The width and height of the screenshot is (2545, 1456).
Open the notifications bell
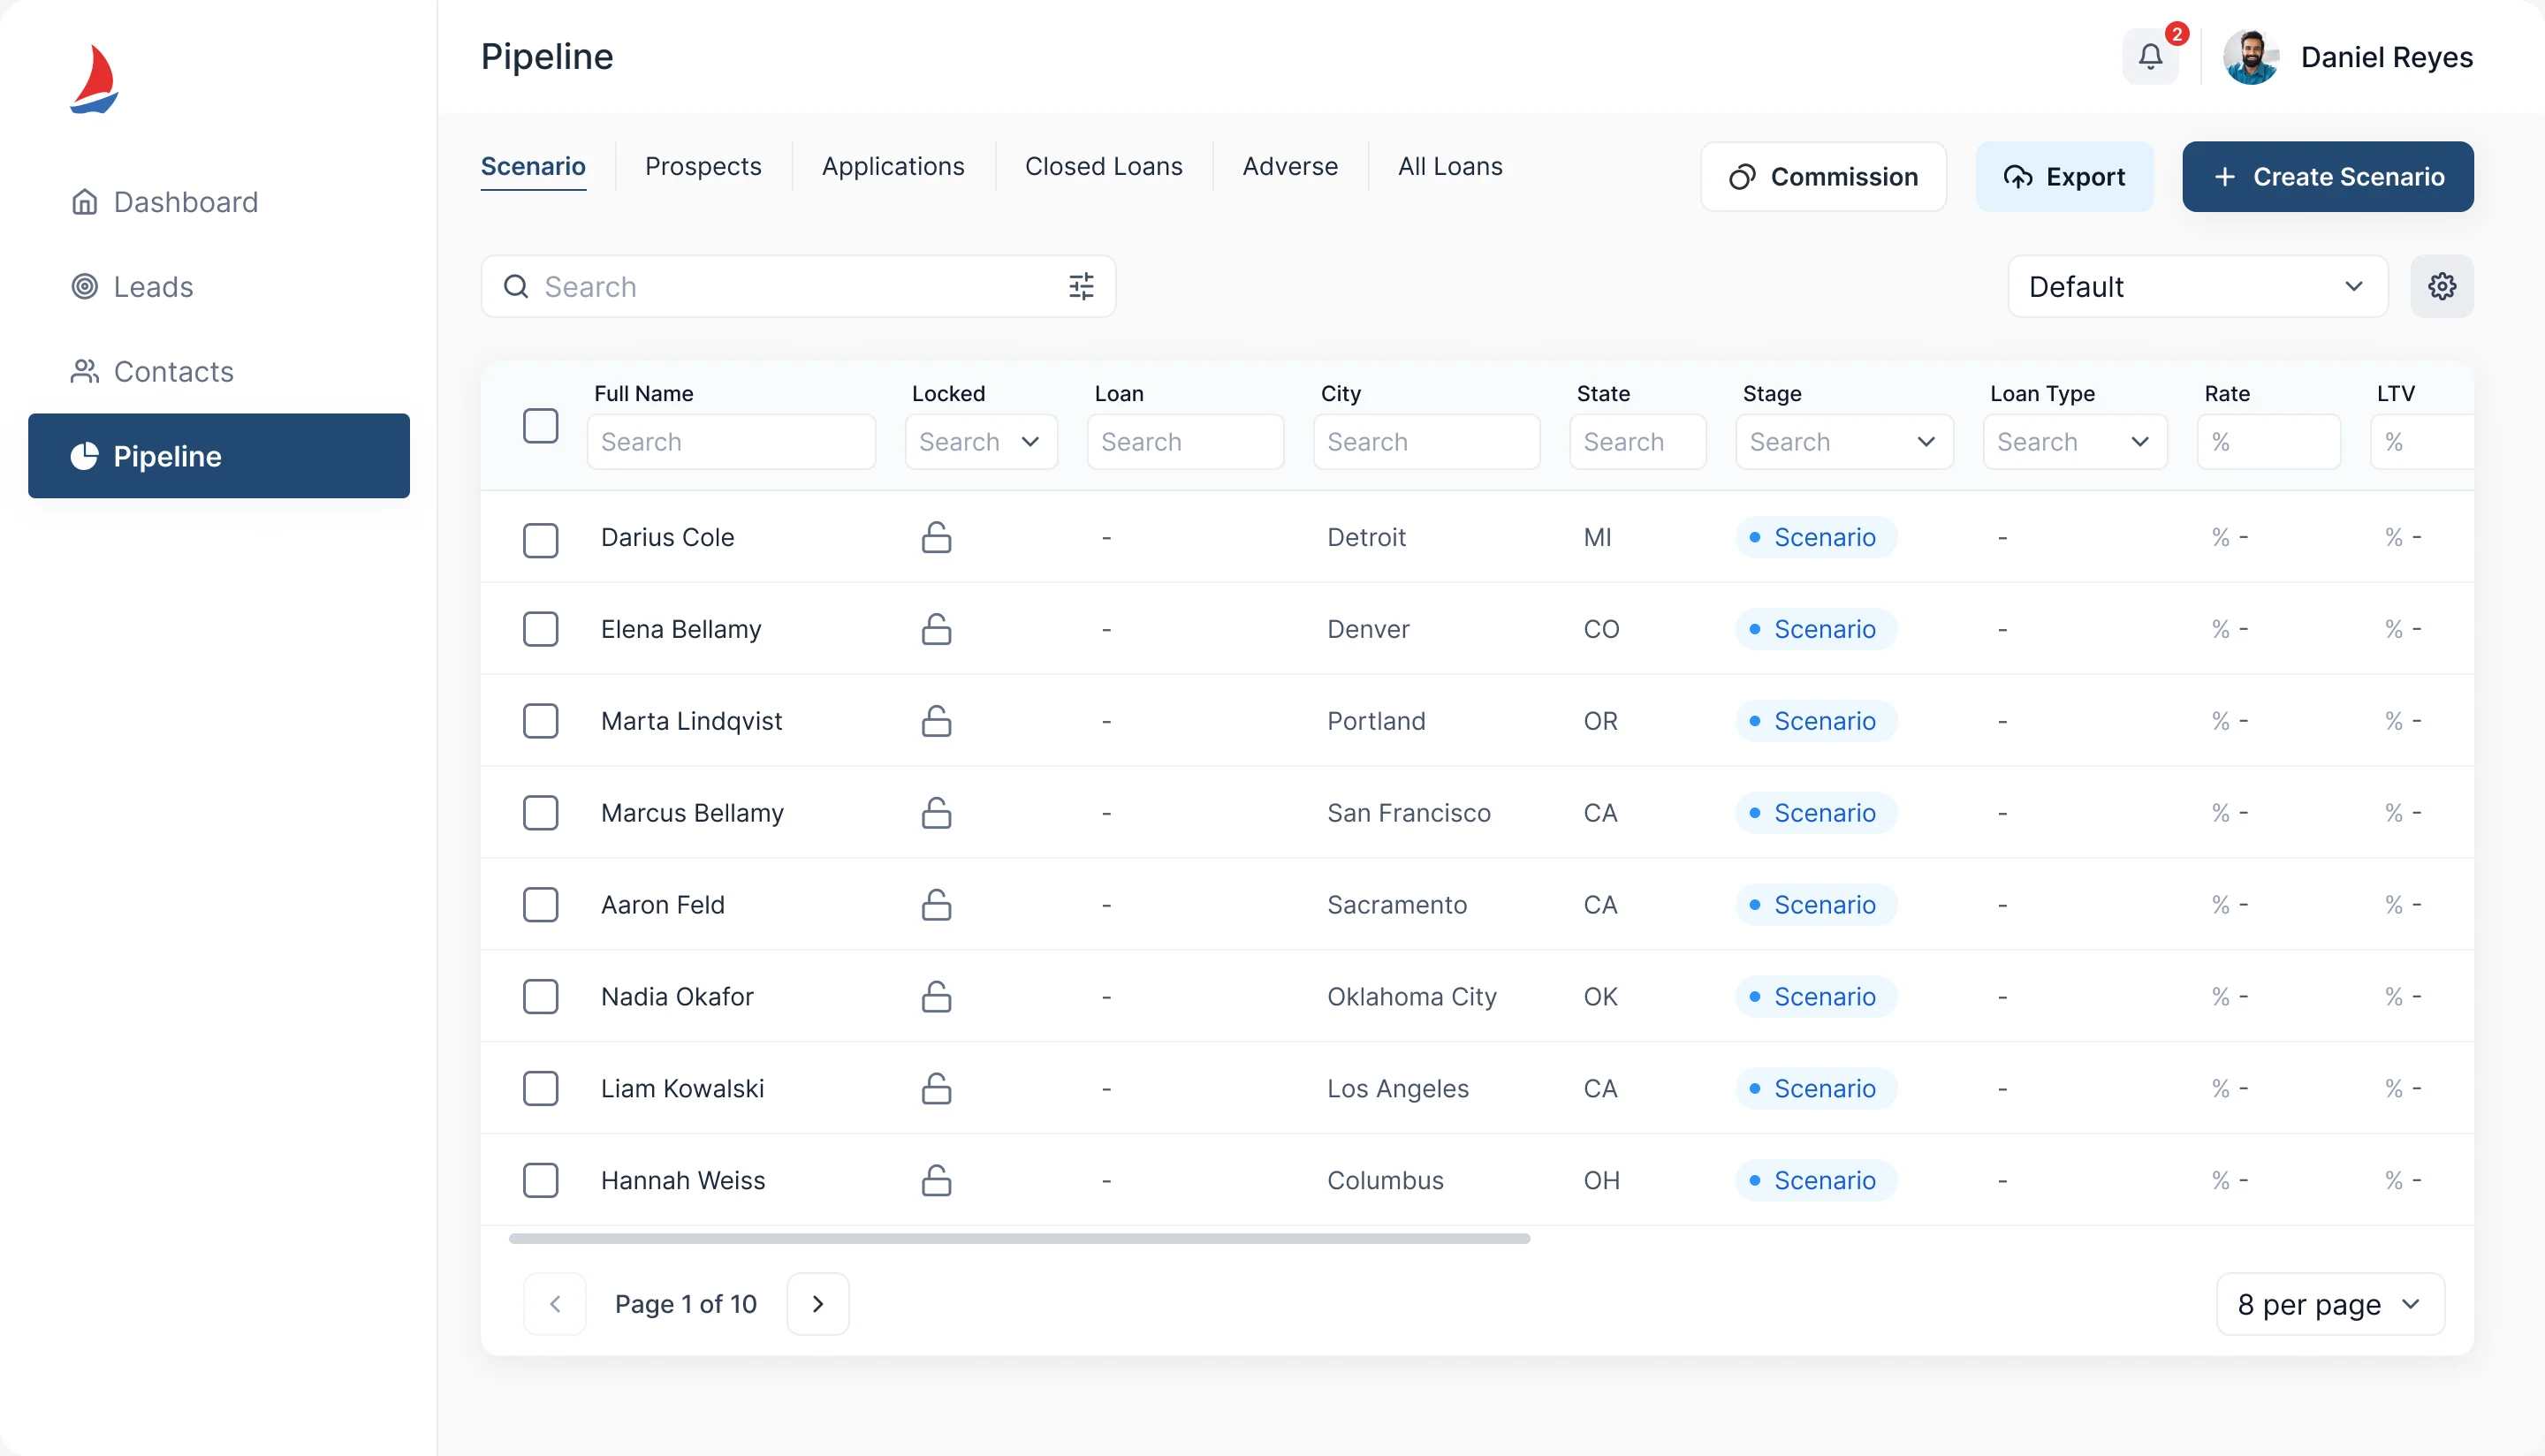[2150, 56]
